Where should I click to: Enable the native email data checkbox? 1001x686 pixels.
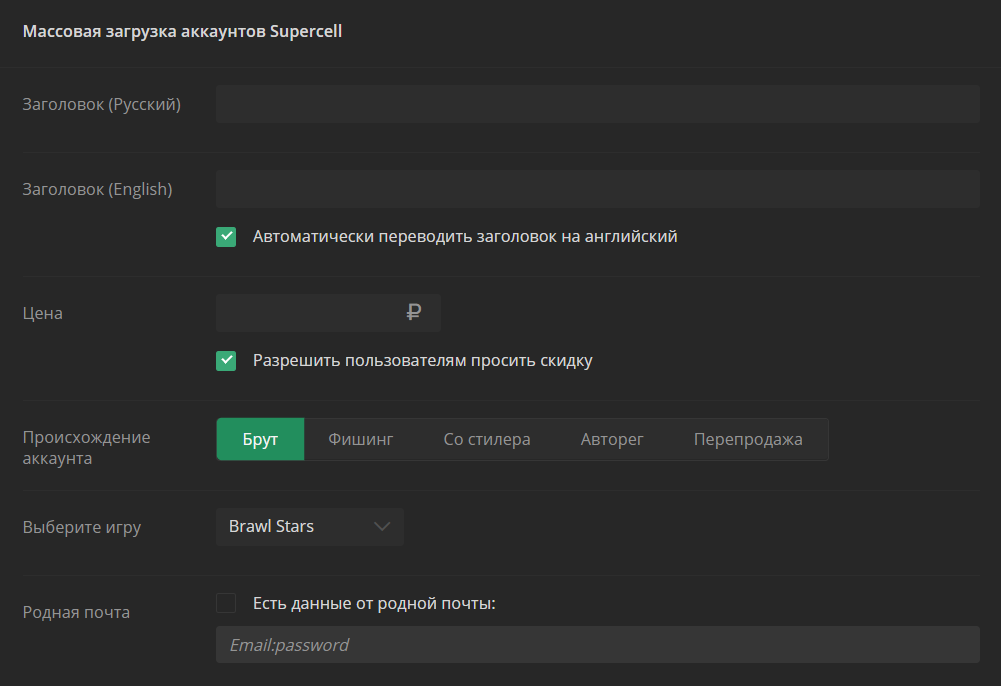click(226, 603)
